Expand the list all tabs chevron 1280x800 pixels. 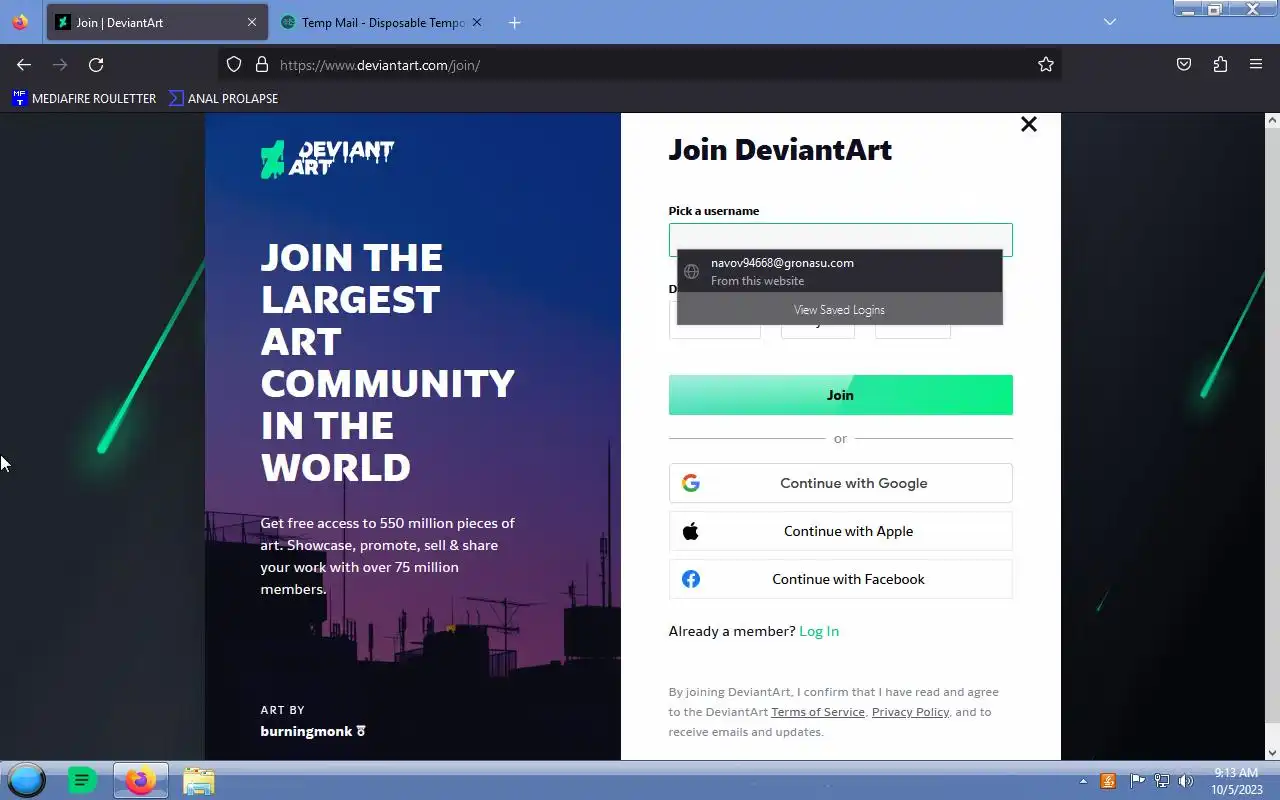[x=1110, y=22]
